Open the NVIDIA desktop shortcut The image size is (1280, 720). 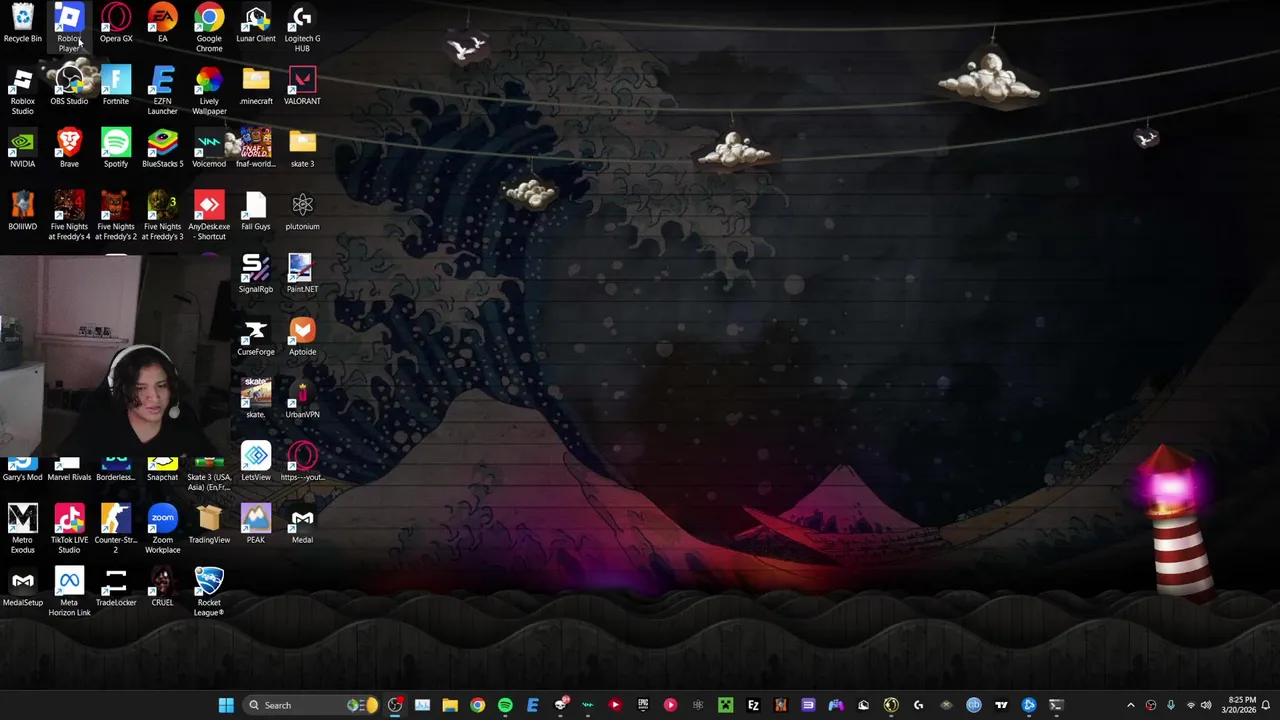click(22, 149)
